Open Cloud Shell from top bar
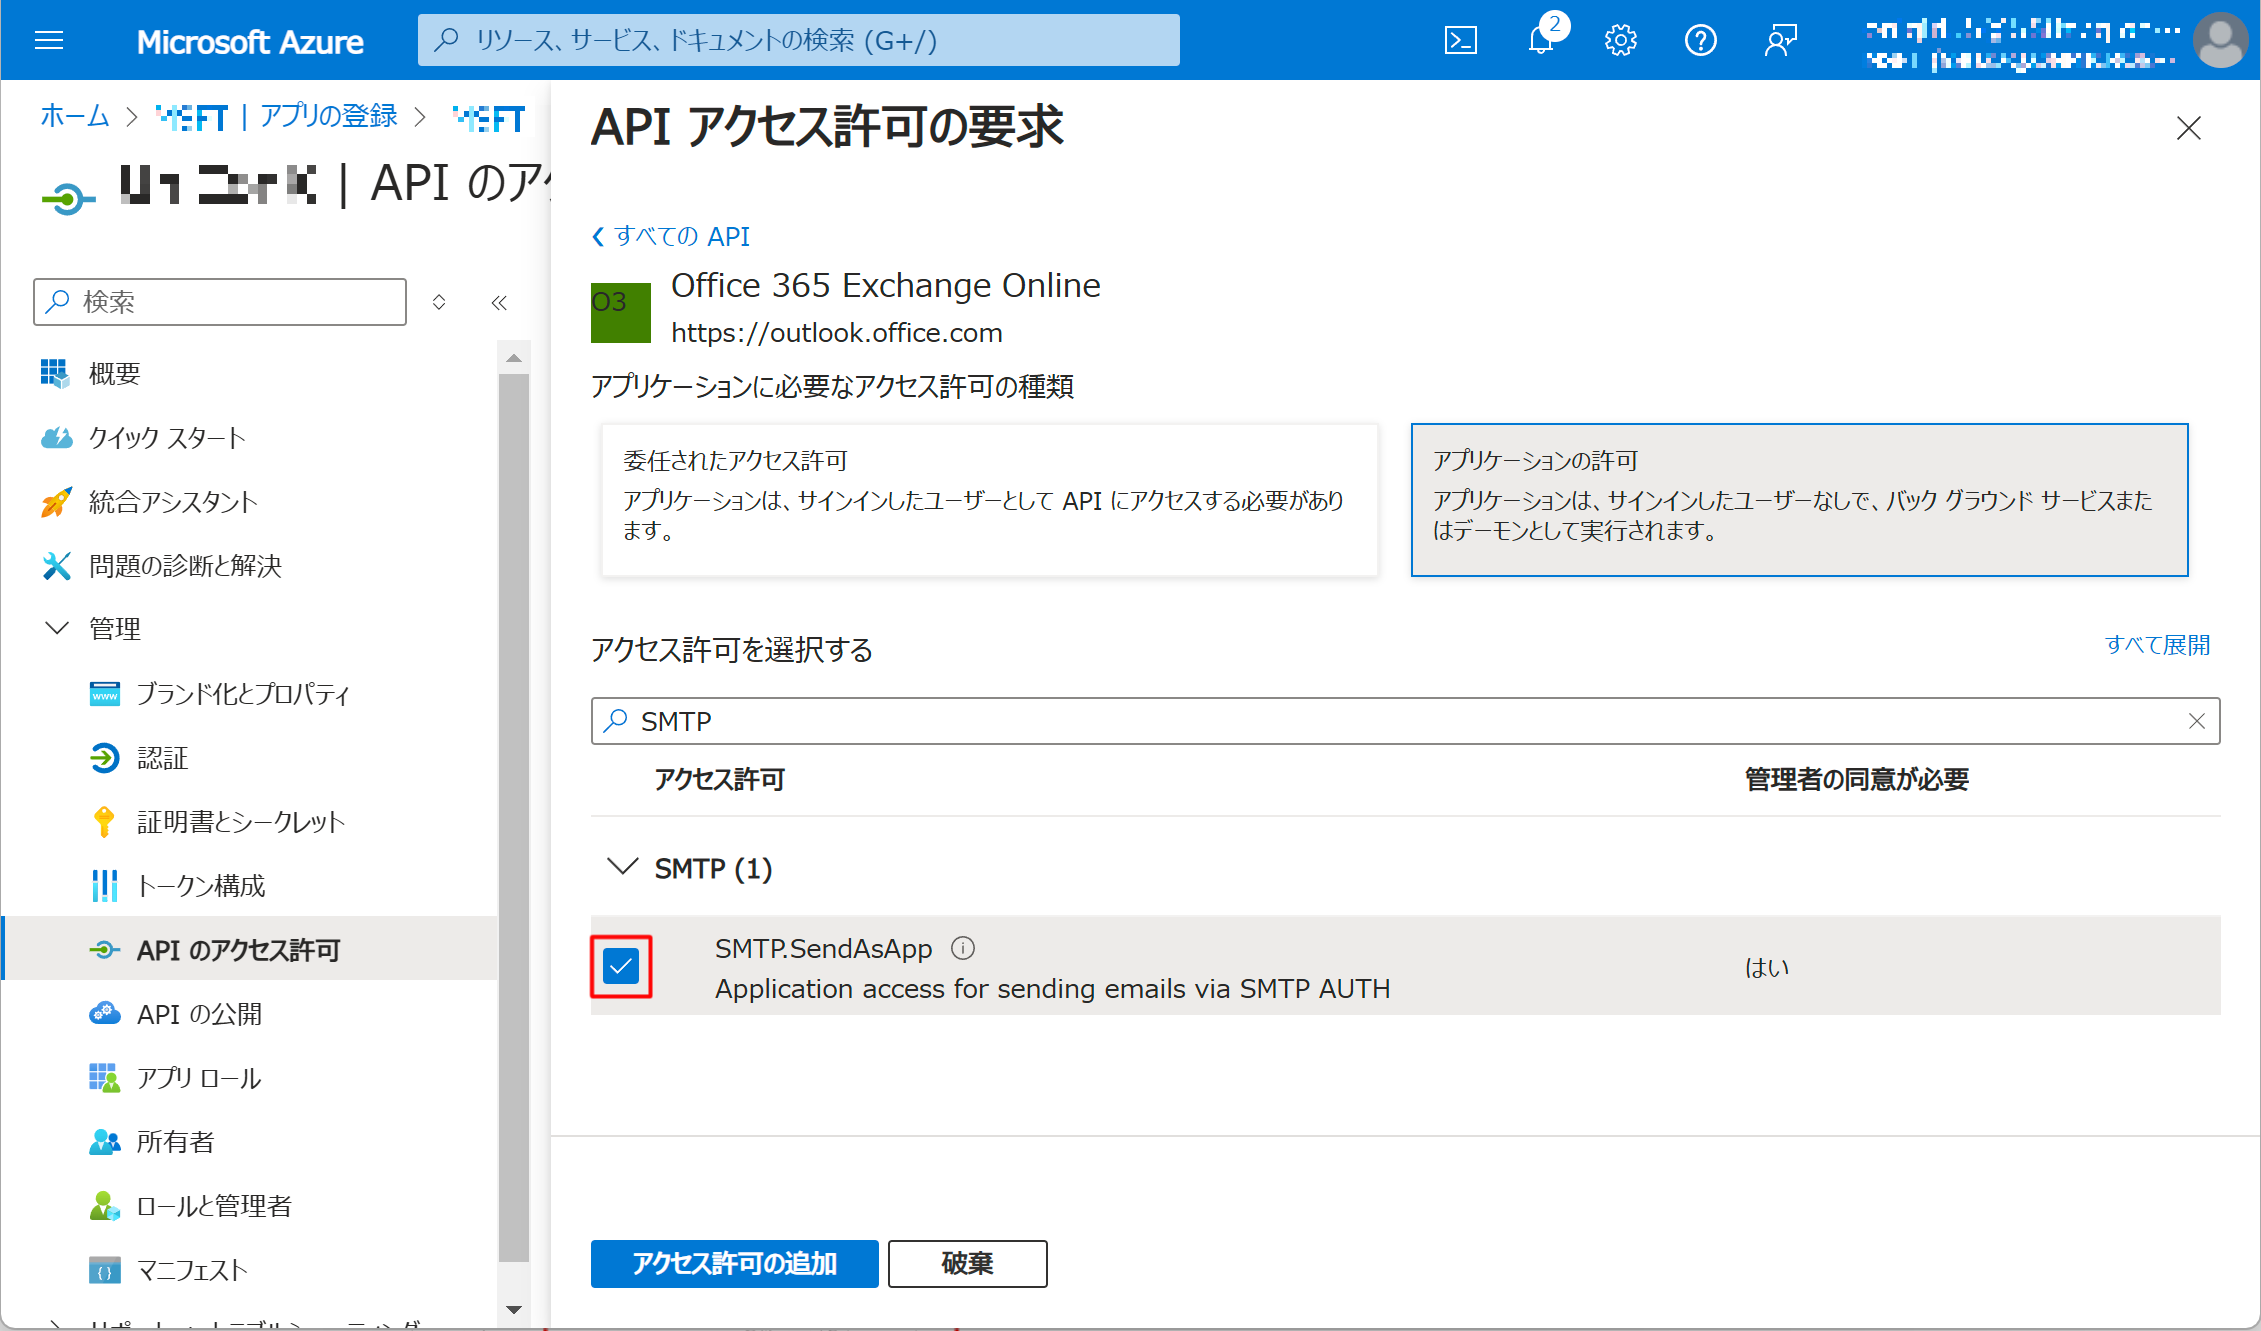This screenshot has height=1331, width=2261. [1461, 40]
